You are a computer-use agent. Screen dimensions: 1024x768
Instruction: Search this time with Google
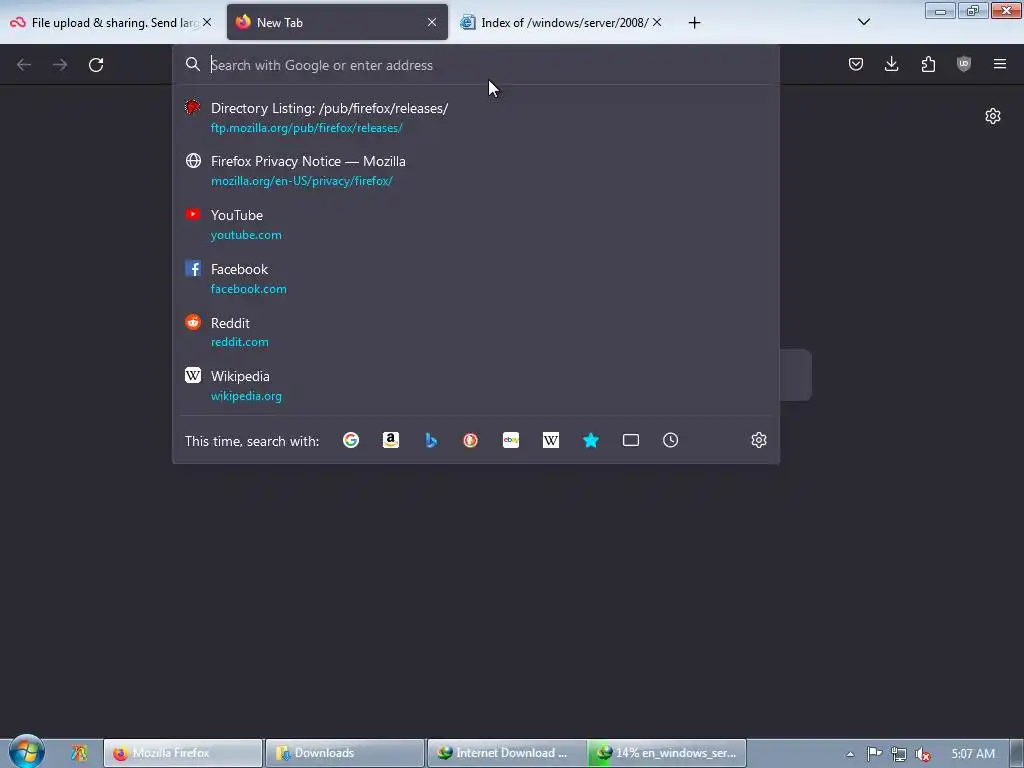point(351,440)
